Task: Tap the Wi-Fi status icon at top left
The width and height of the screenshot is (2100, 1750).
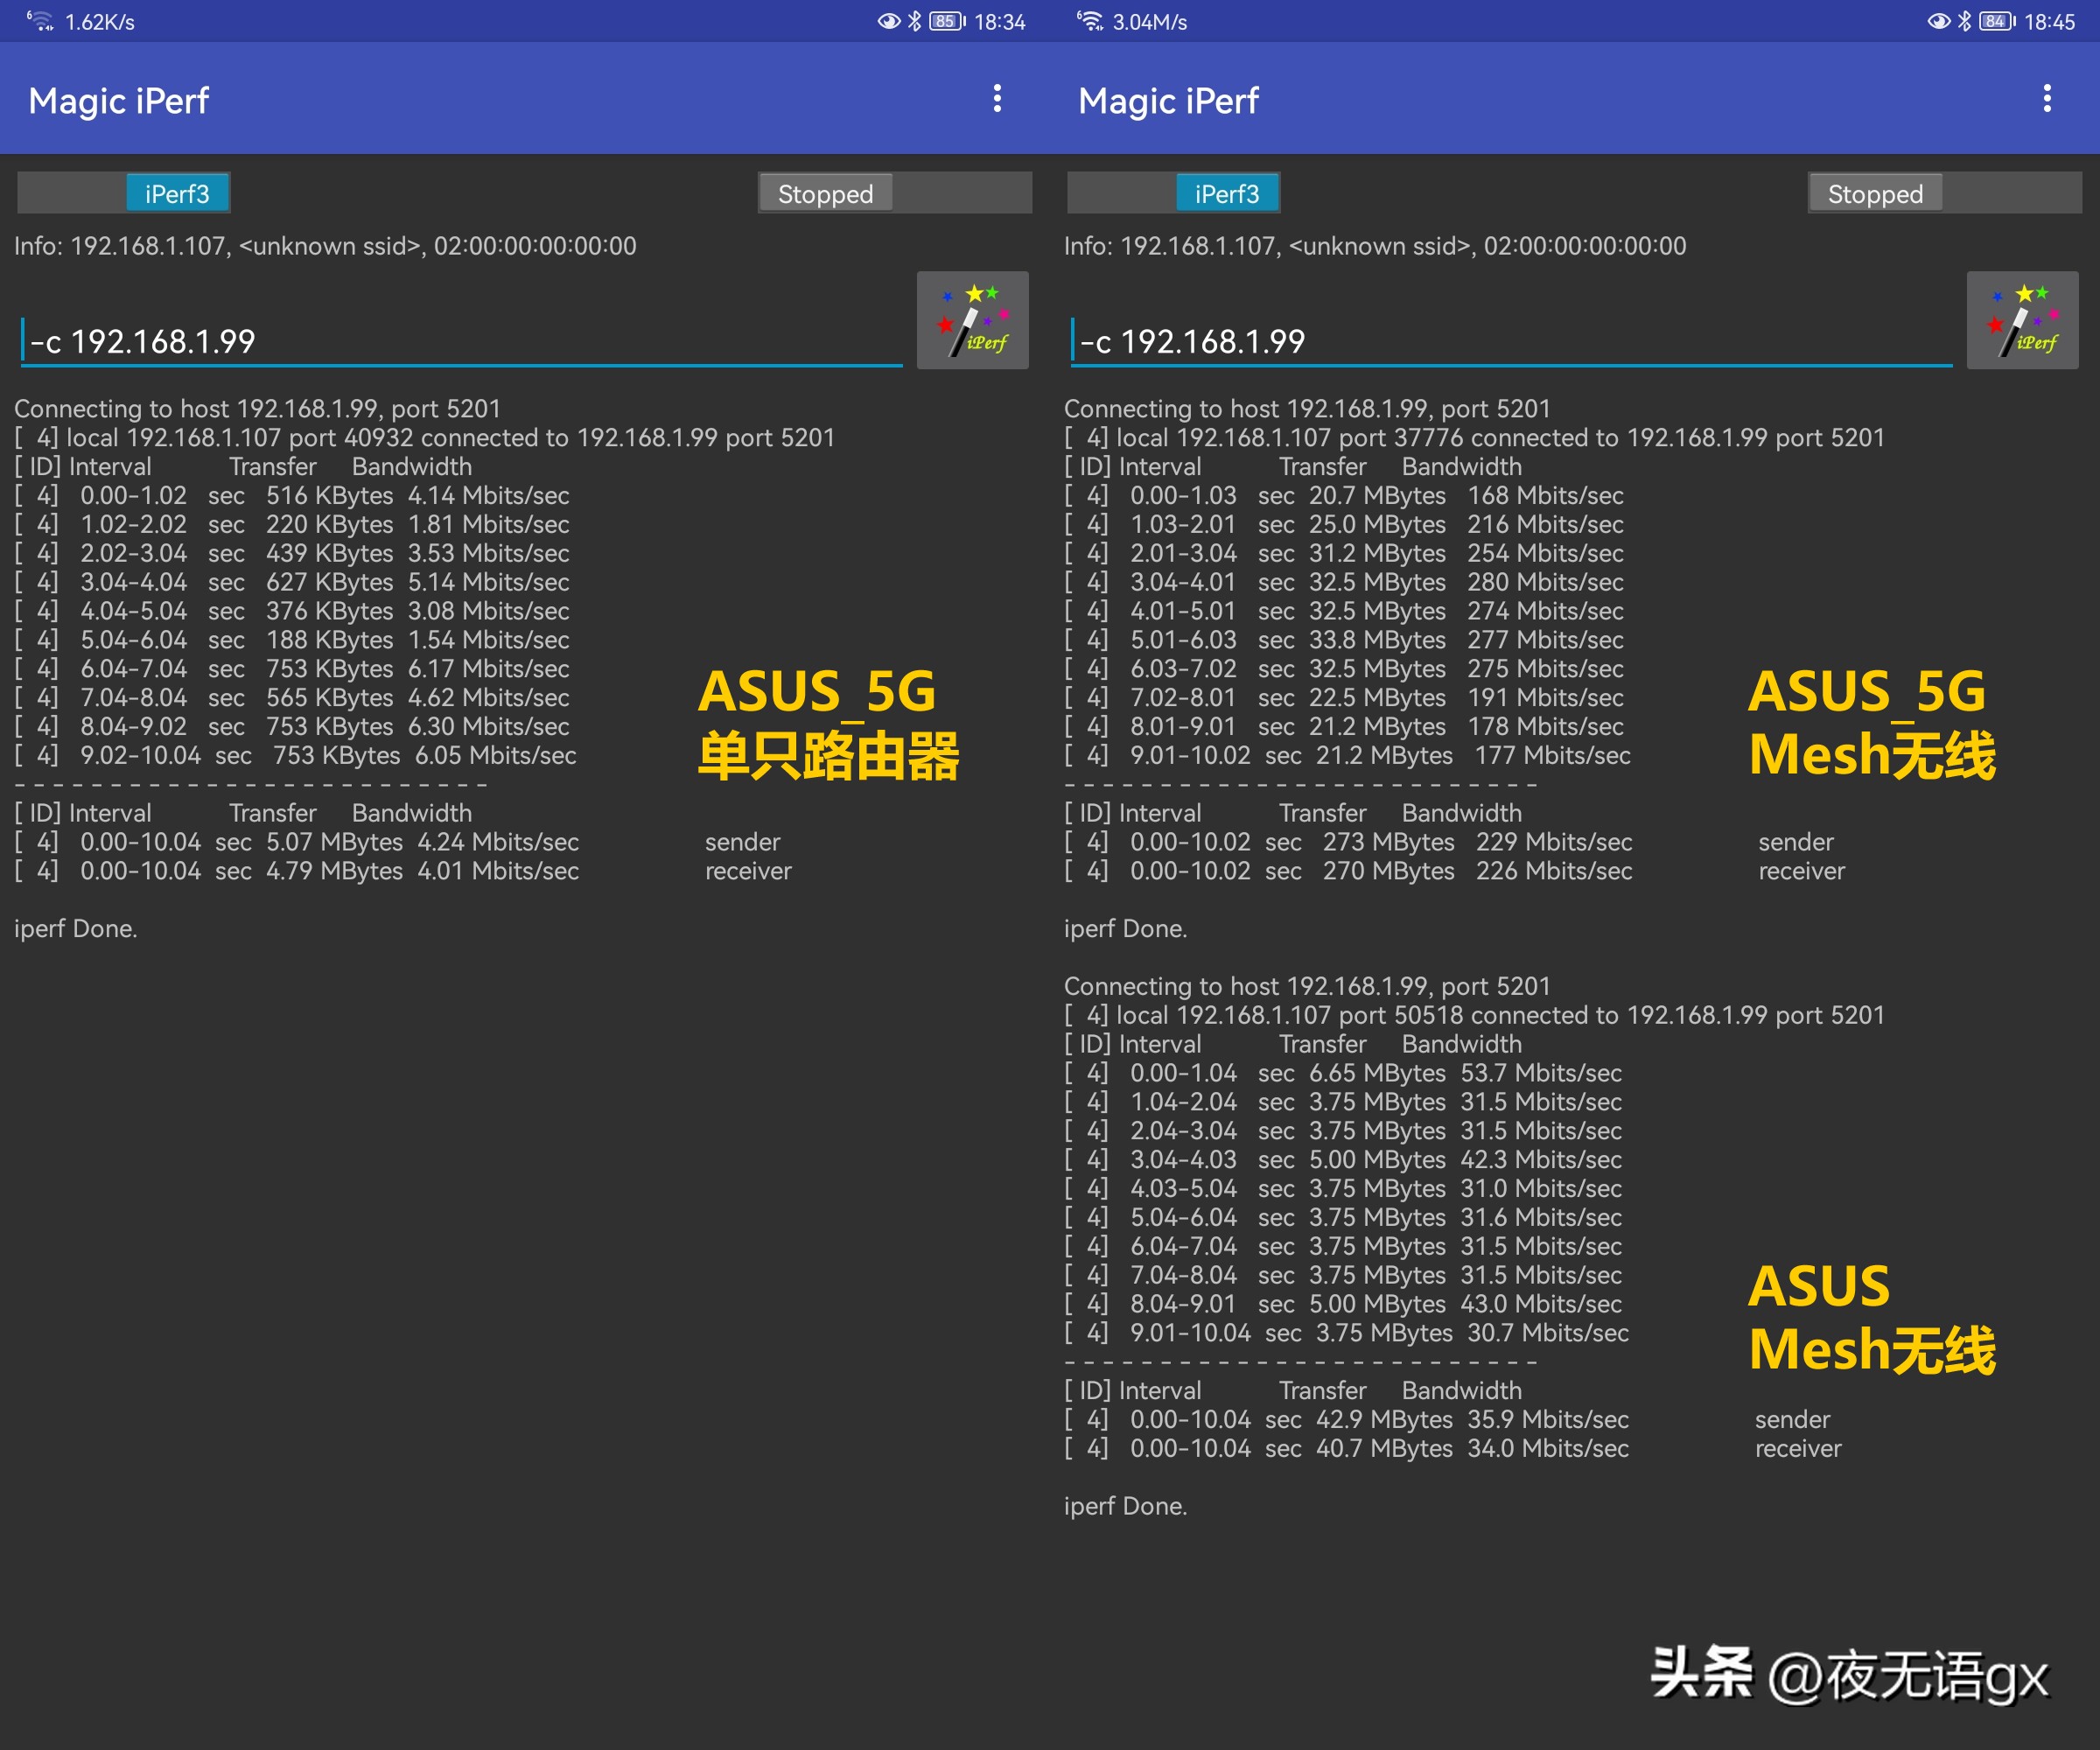Action: click(40, 21)
